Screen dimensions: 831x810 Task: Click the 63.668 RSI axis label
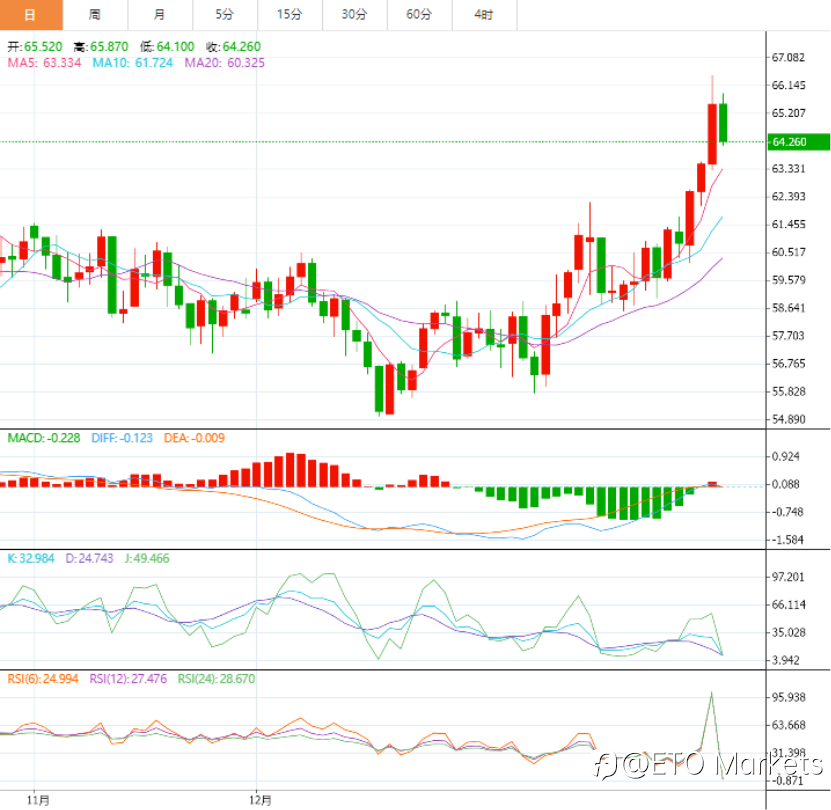tap(789, 725)
